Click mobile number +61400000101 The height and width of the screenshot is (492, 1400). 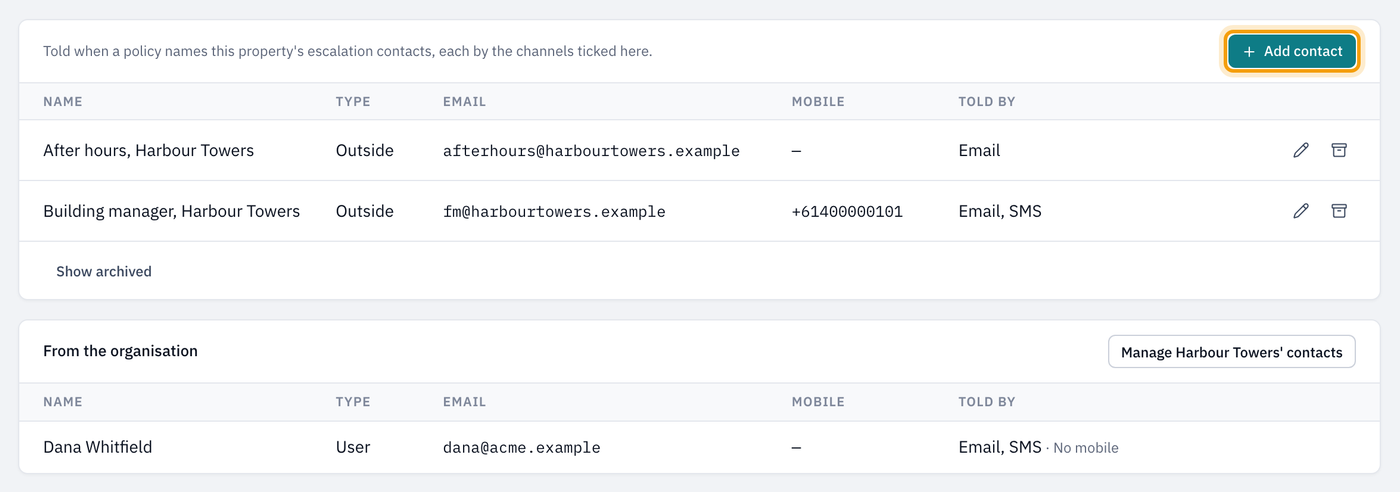(x=847, y=211)
